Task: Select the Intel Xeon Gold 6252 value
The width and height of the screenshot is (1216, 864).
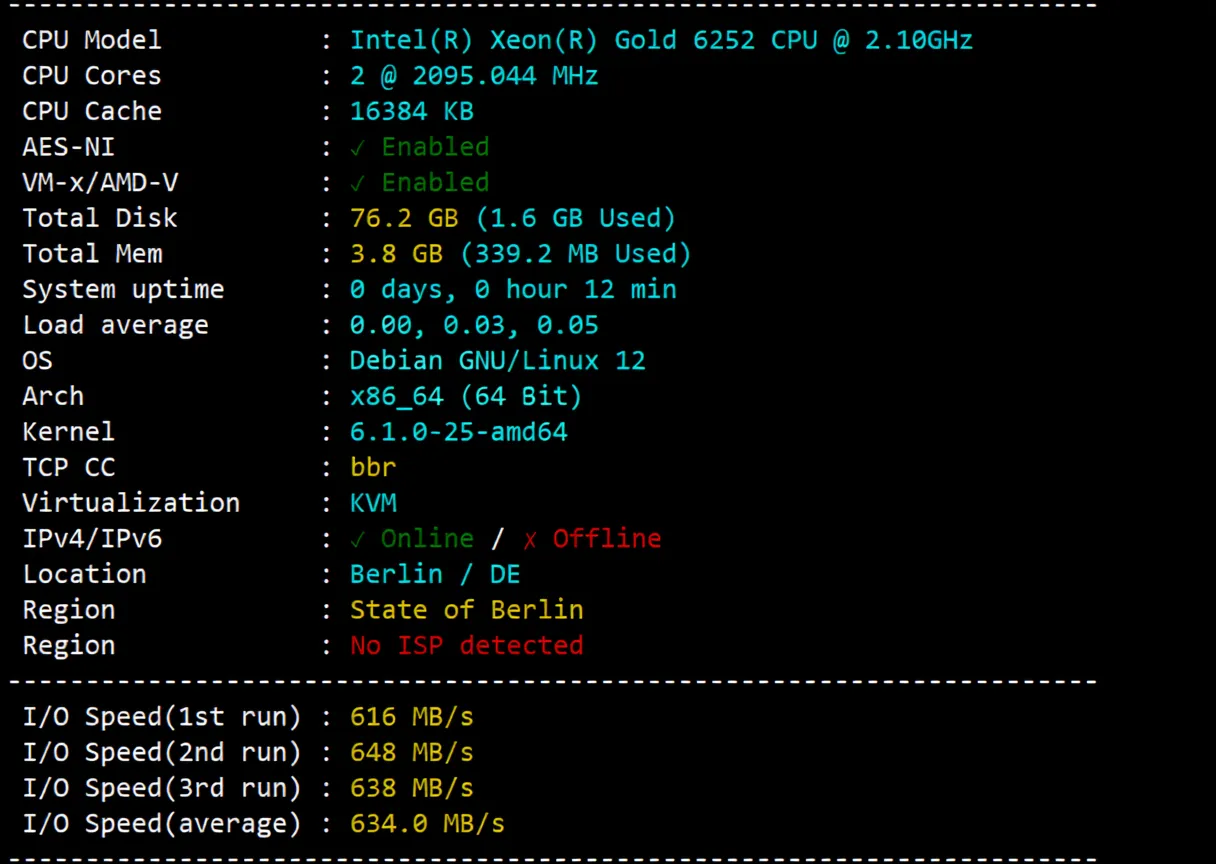Action: tap(661, 40)
